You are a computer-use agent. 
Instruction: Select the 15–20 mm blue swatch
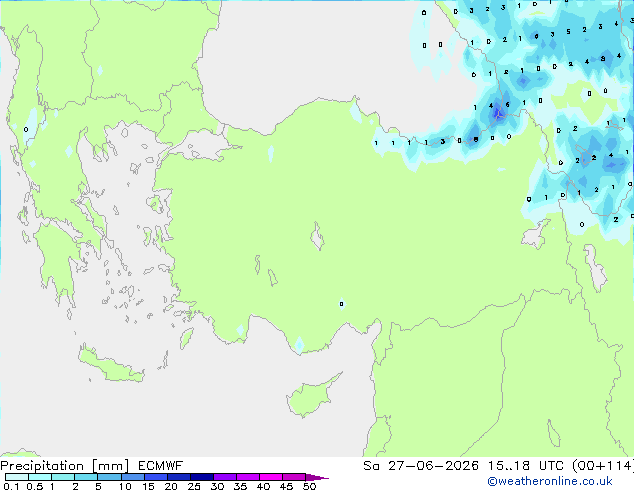(x=156, y=477)
